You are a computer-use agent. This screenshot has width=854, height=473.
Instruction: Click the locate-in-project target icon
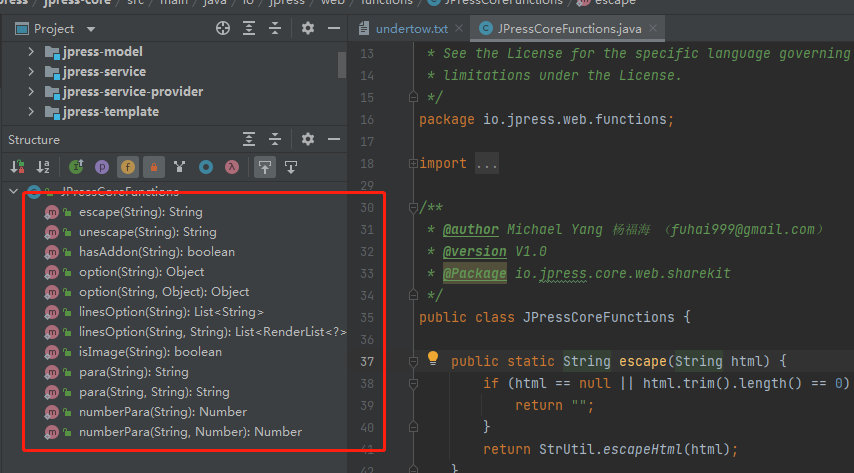click(223, 28)
